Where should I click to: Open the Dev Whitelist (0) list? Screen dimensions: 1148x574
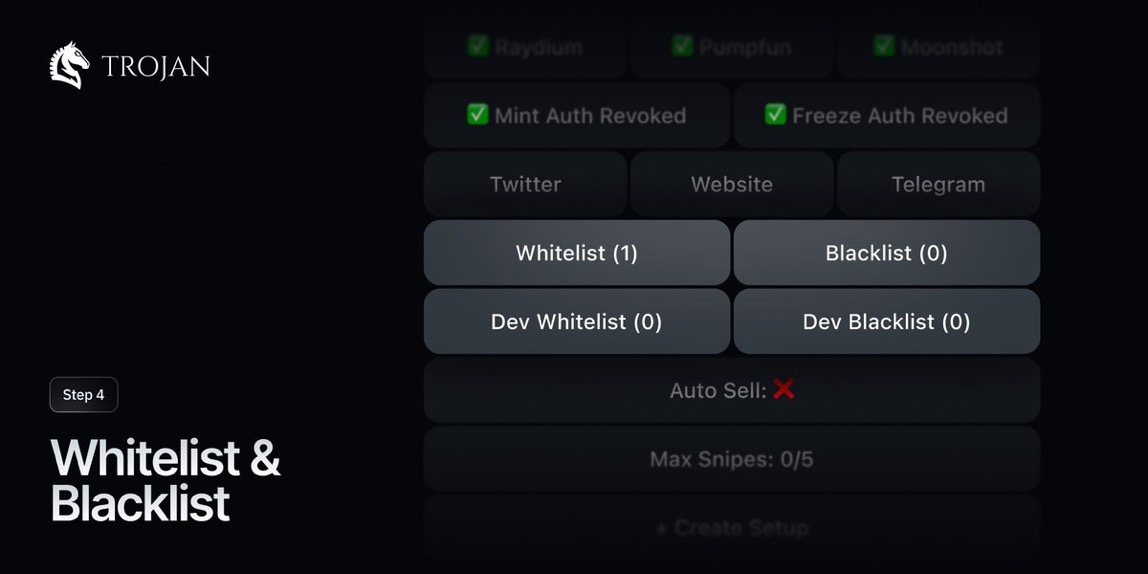[577, 321]
